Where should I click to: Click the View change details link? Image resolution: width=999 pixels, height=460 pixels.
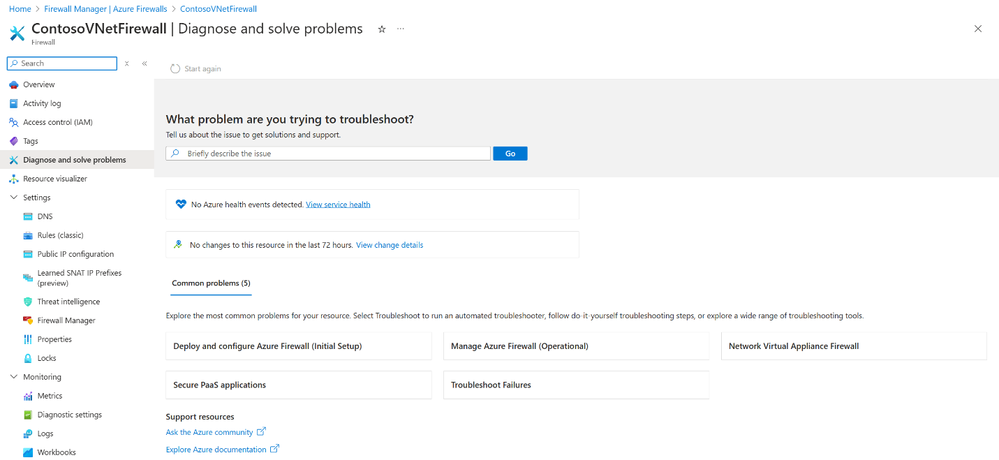click(389, 245)
